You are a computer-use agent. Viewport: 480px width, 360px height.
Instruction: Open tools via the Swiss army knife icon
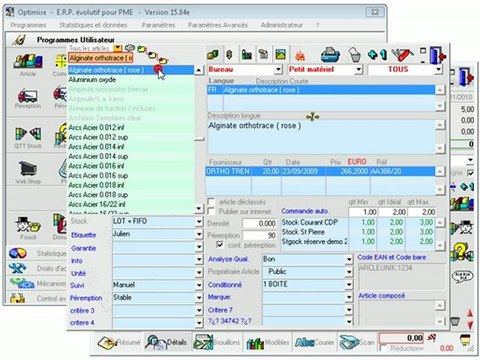point(402,54)
